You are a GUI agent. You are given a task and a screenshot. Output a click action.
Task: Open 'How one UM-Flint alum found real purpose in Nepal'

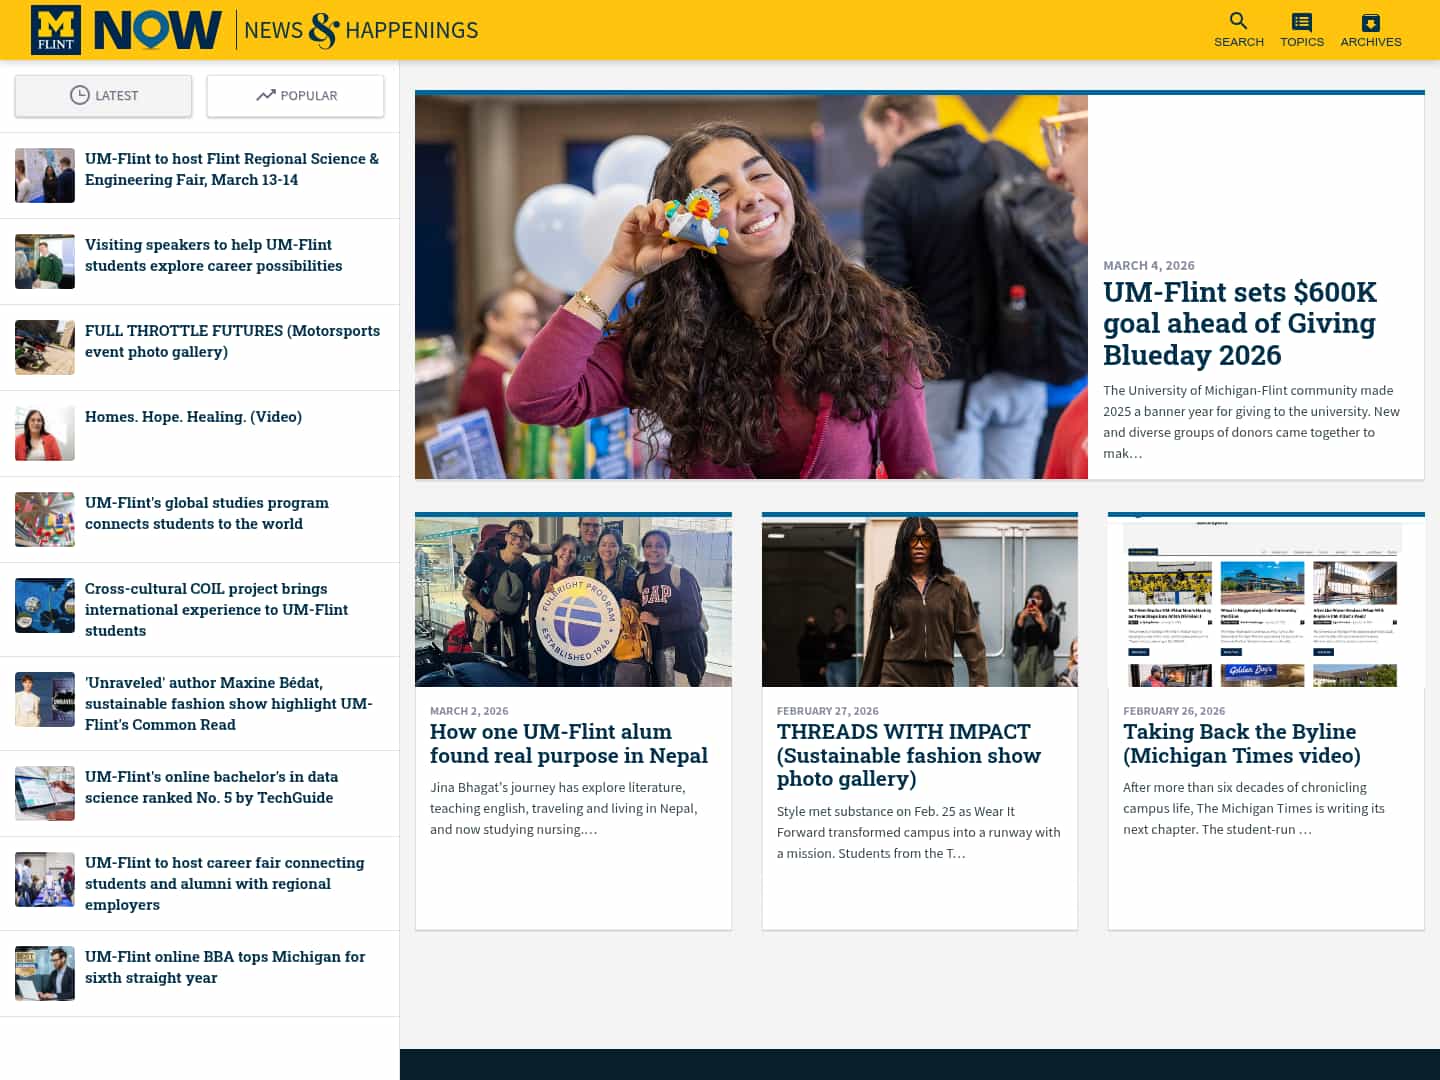click(x=569, y=743)
